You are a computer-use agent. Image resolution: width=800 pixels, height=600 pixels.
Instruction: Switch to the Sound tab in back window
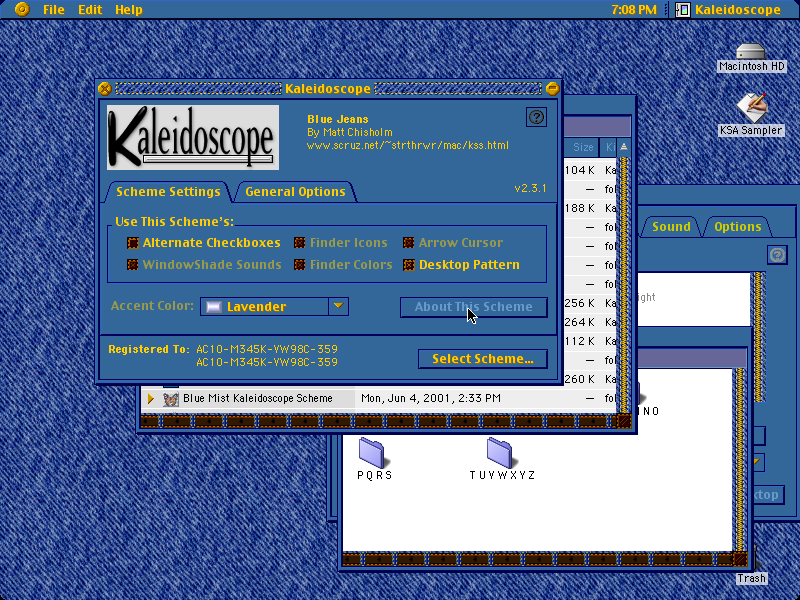pos(671,227)
